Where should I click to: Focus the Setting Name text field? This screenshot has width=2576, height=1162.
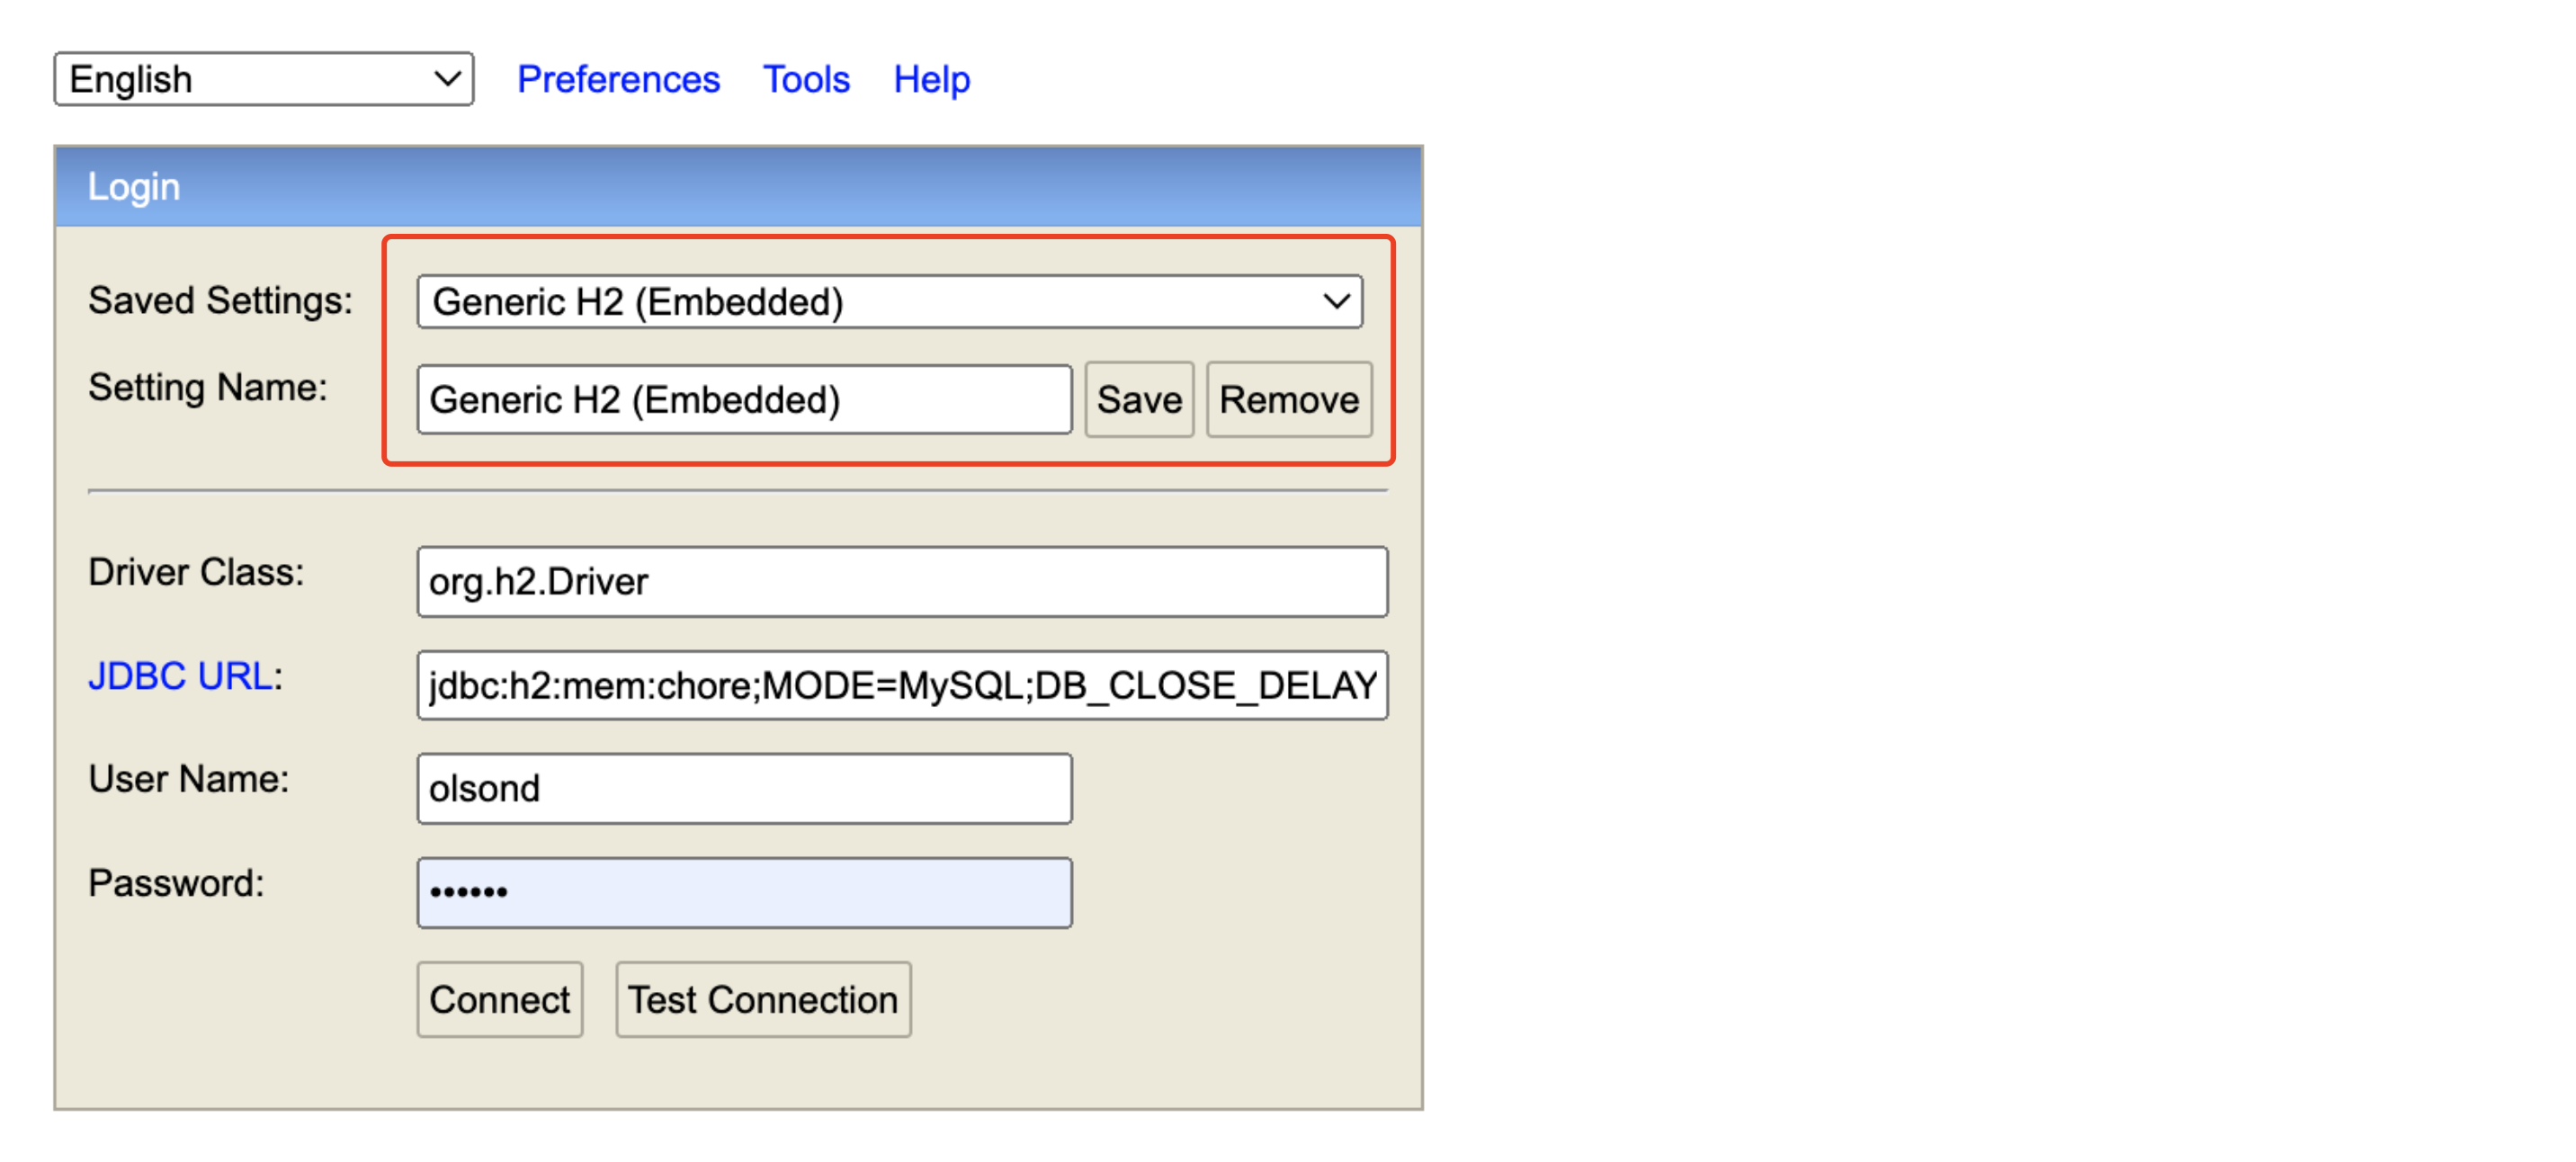pyautogui.click(x=744, y=399)
